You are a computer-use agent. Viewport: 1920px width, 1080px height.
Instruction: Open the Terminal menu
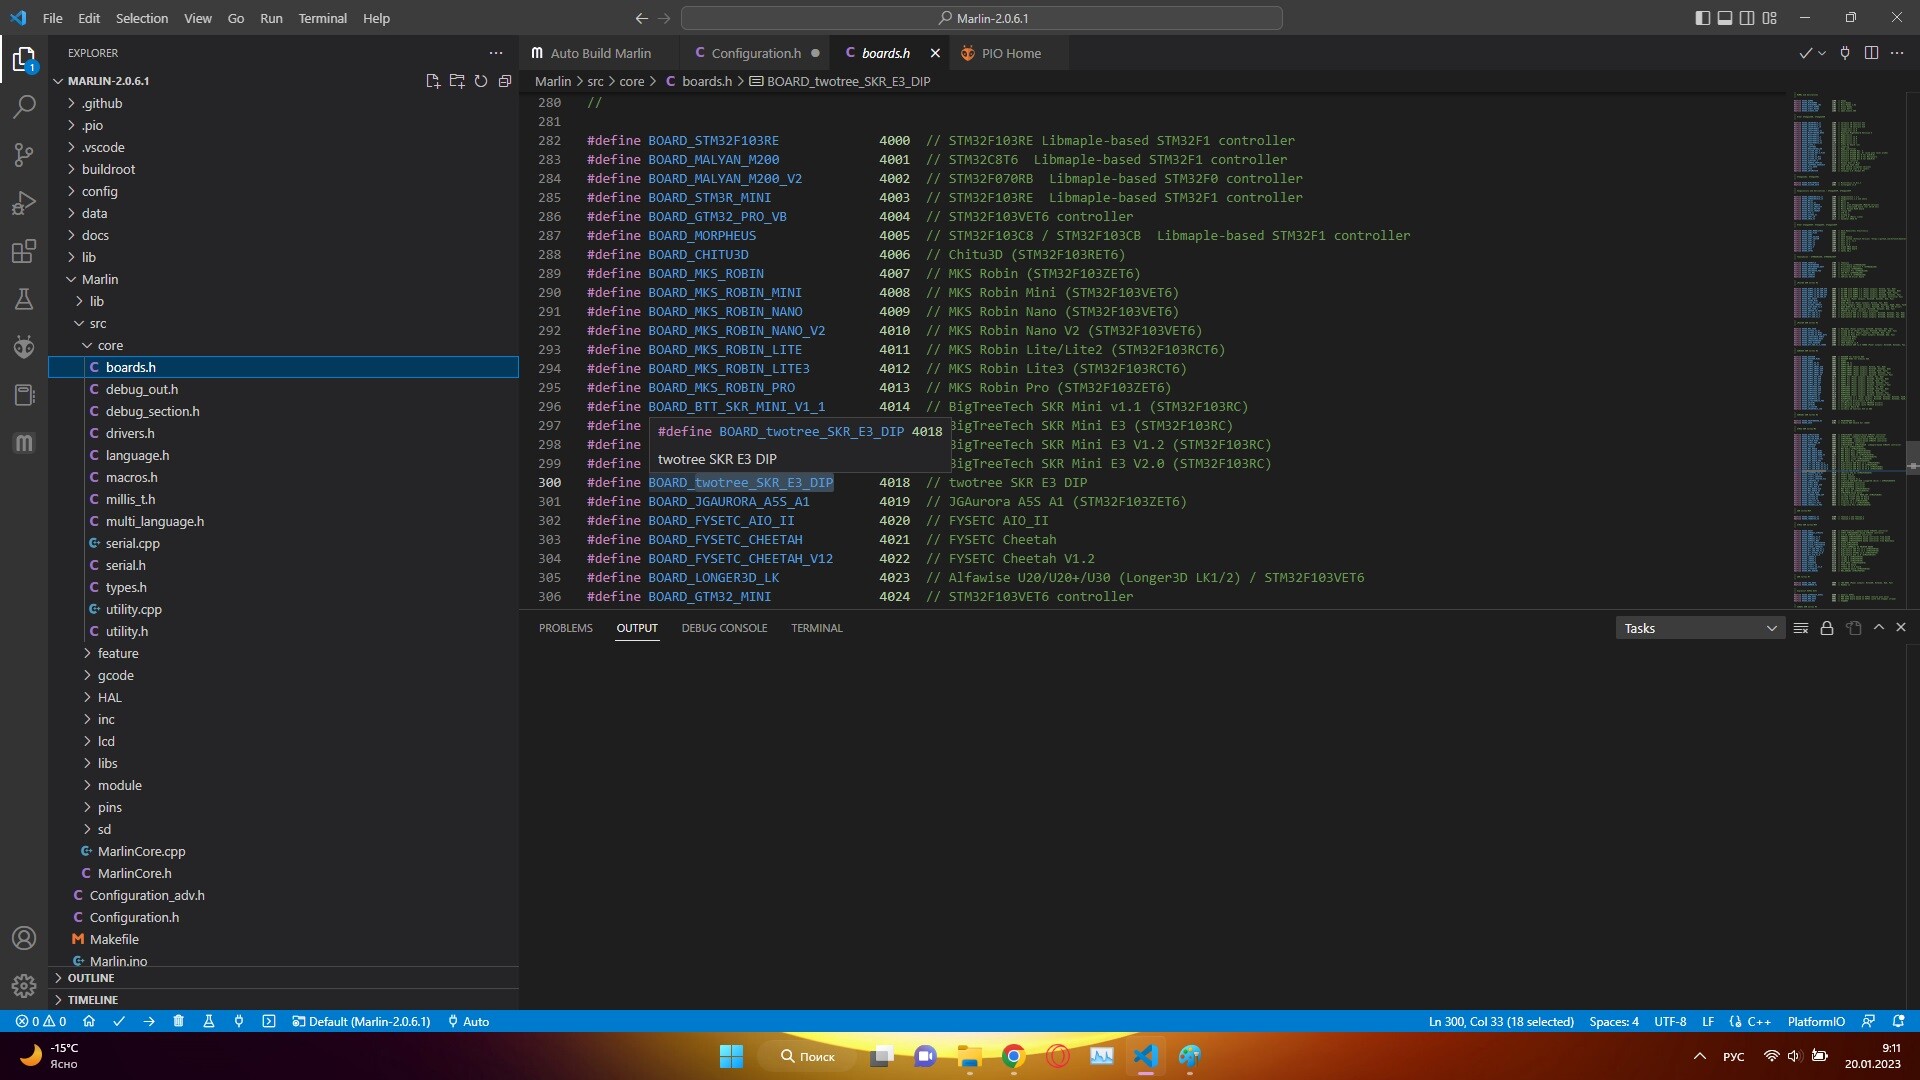tap(322, 18)
